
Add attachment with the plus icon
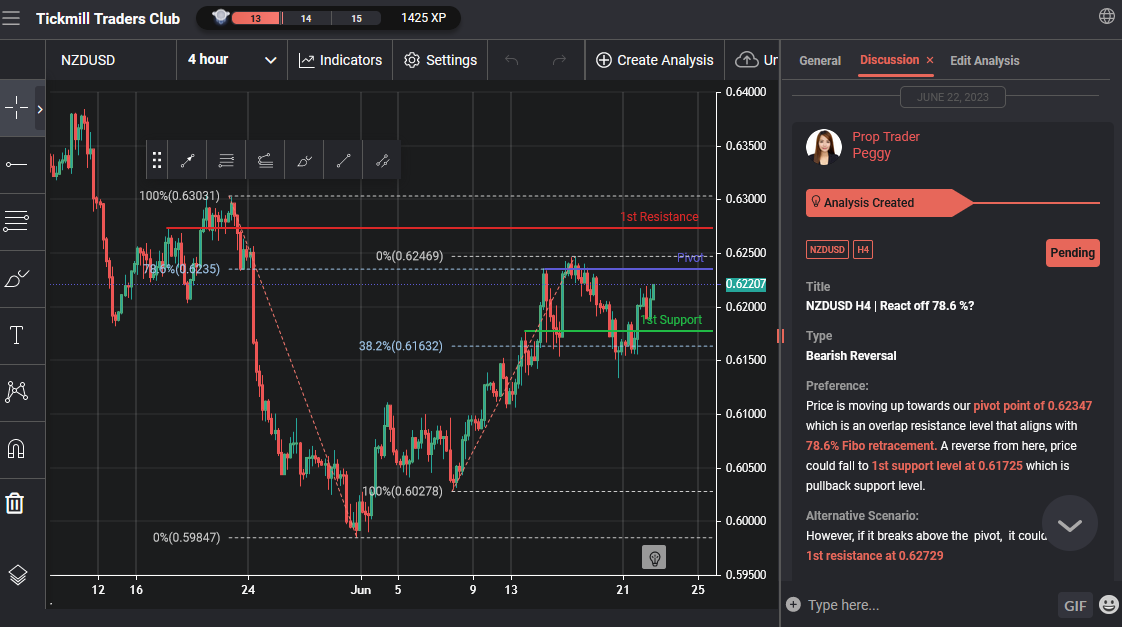[x=793, y=604]
